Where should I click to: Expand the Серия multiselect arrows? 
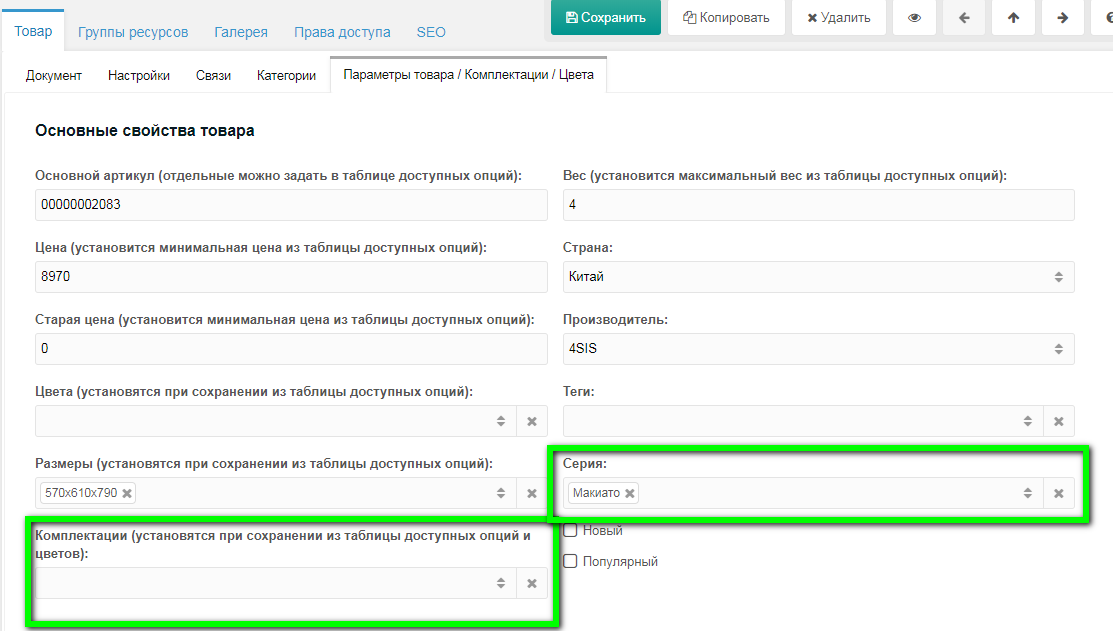pos(1028,493)
